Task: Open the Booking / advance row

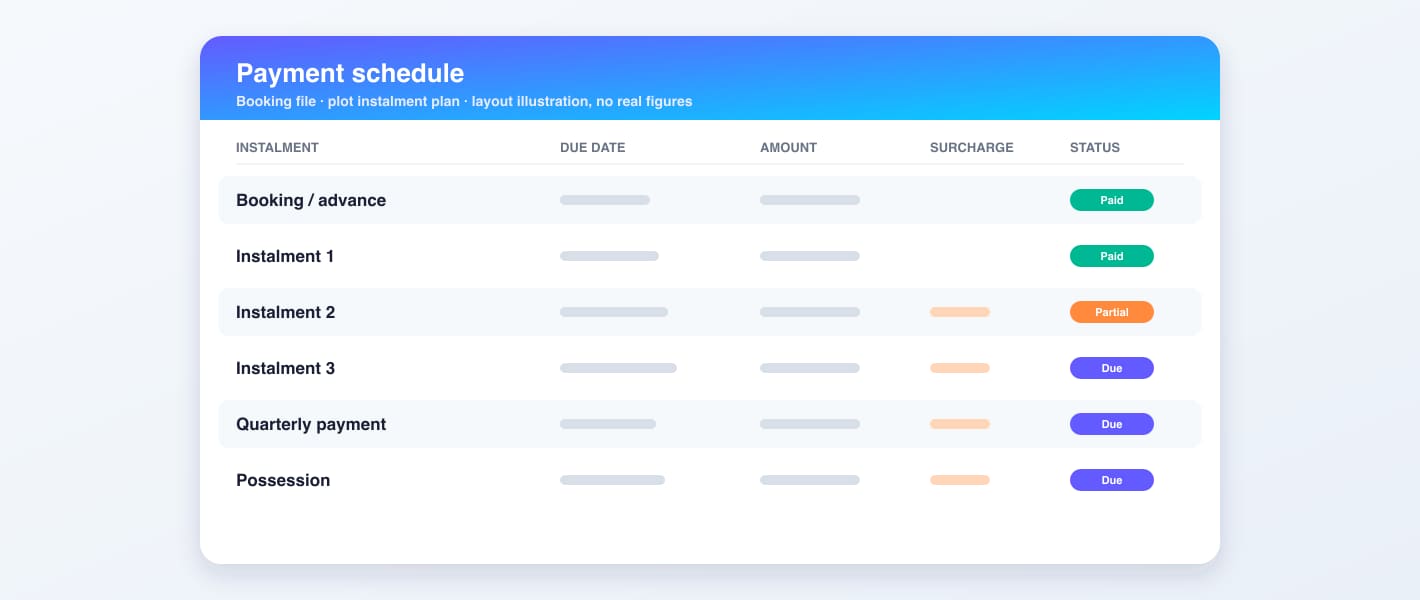Action: pyautogui.click(x=710, y=200)
